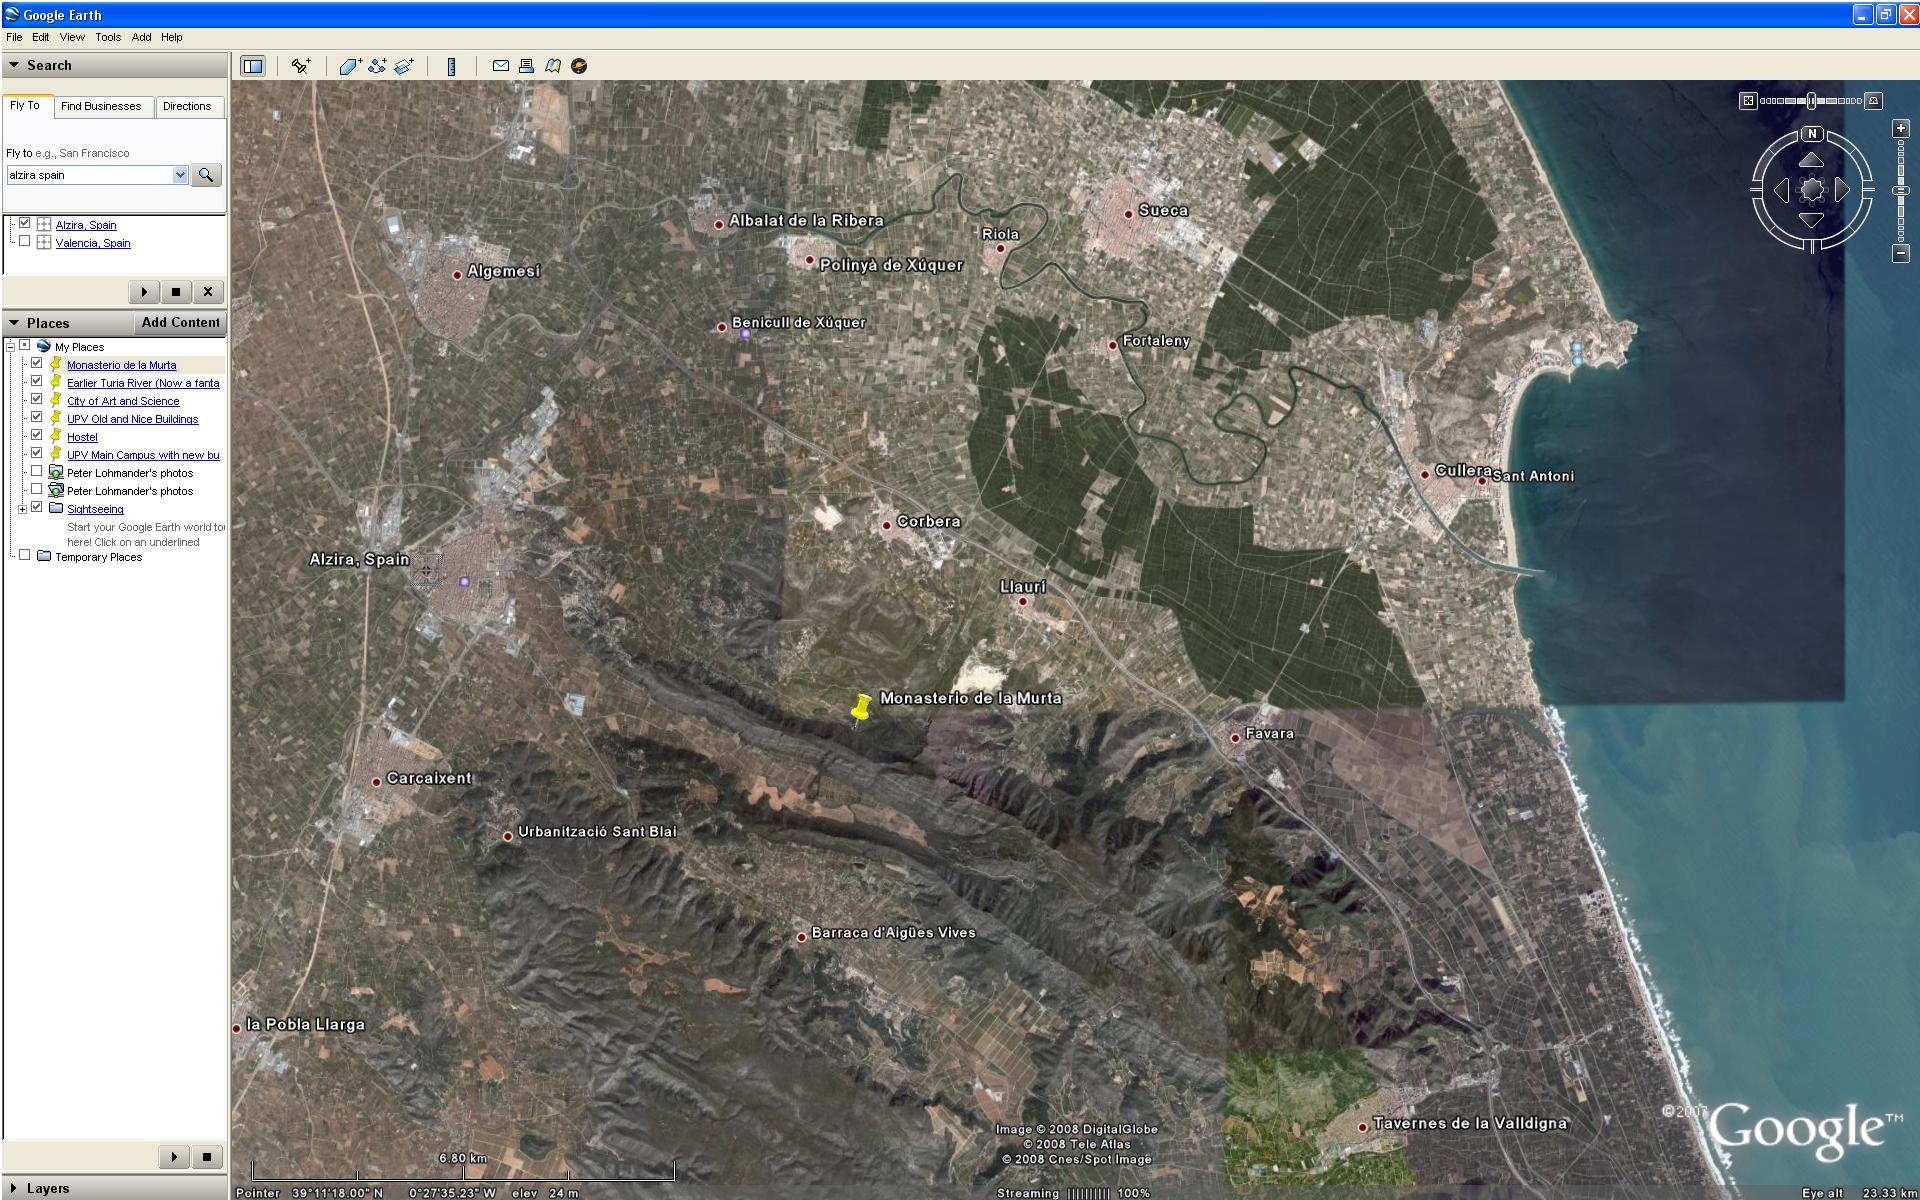Pan map left with compass arrow

1781,190
